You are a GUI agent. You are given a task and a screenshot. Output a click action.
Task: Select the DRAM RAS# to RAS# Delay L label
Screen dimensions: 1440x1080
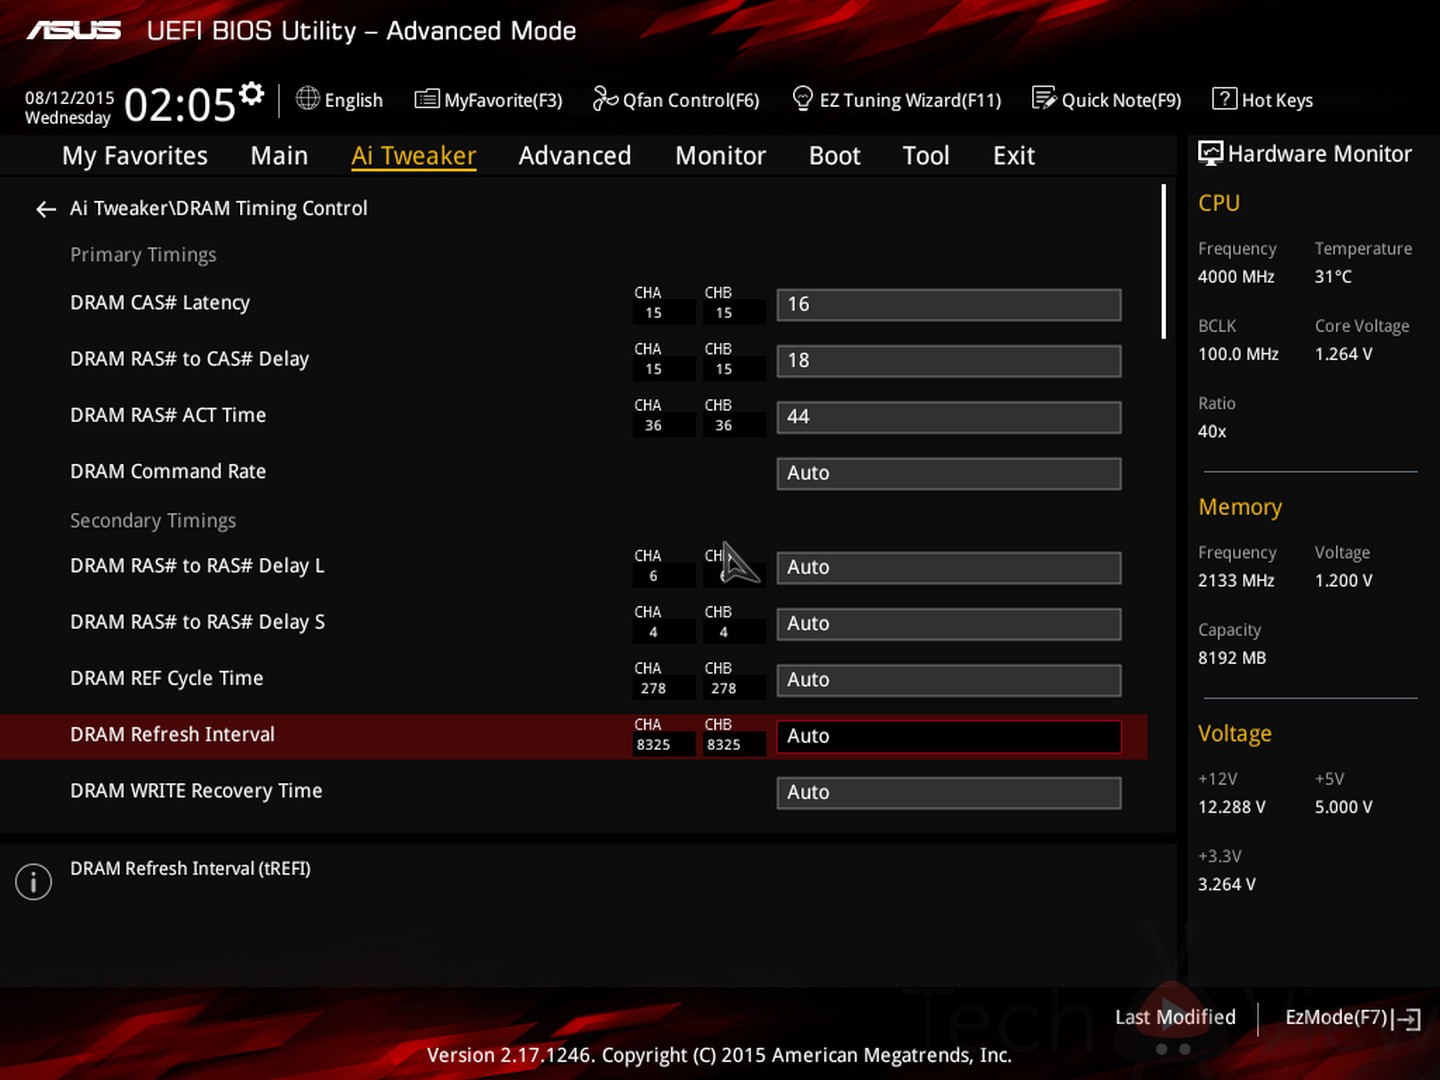tap(197, 566)
